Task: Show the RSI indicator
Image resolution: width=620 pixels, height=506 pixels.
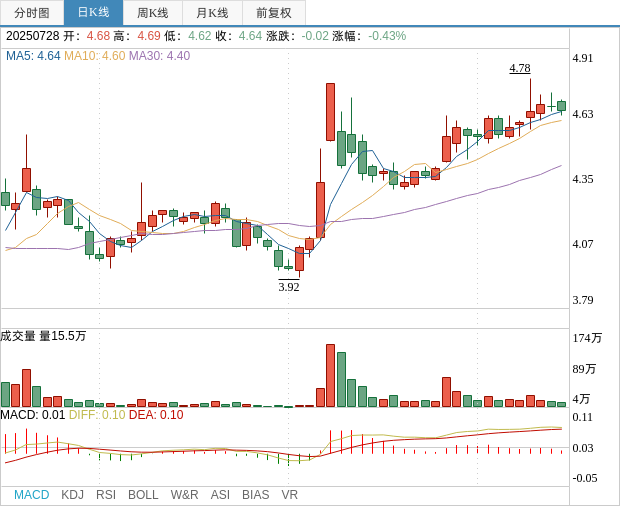Action: (106, 495)
